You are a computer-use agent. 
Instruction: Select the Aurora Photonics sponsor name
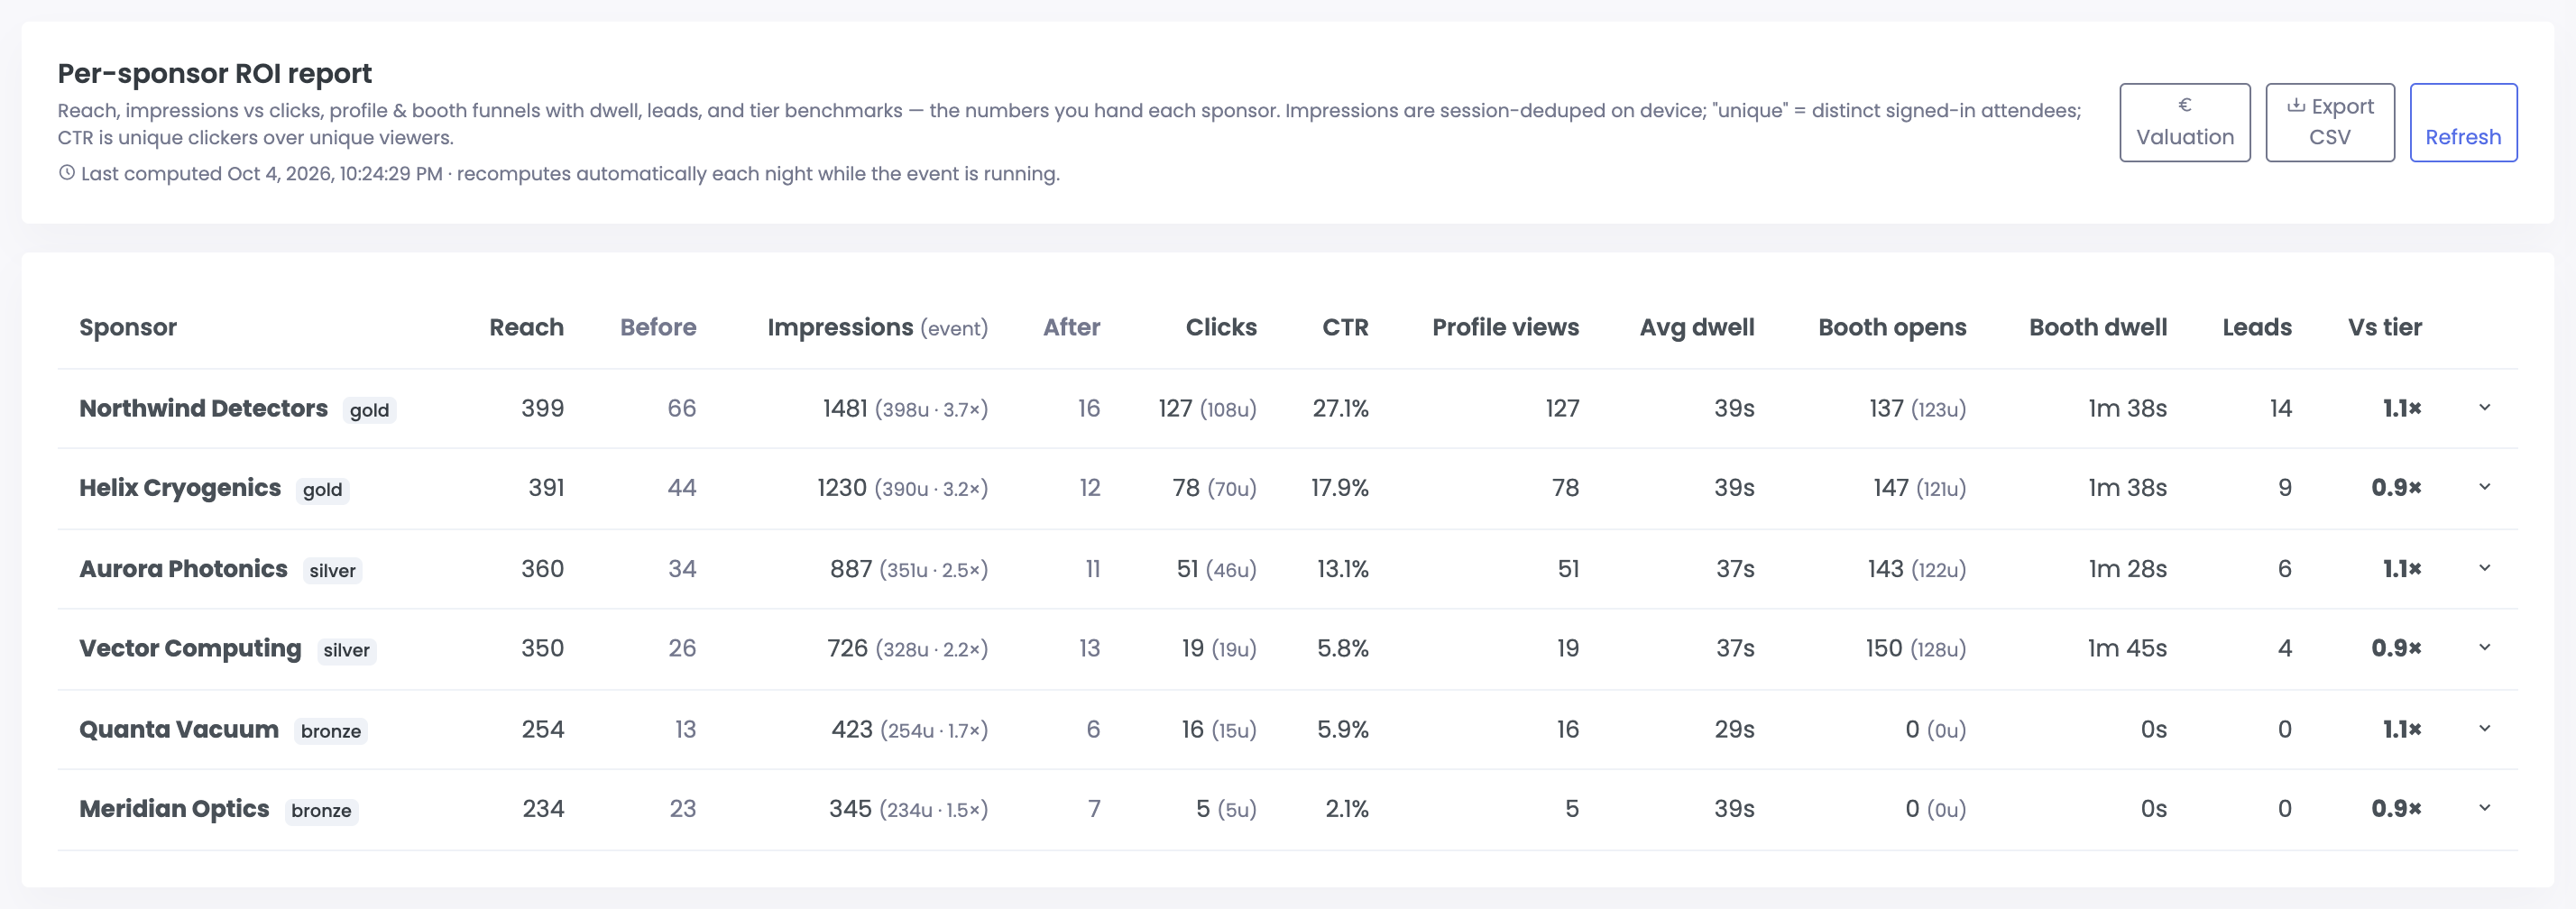(x=183, y=568)
